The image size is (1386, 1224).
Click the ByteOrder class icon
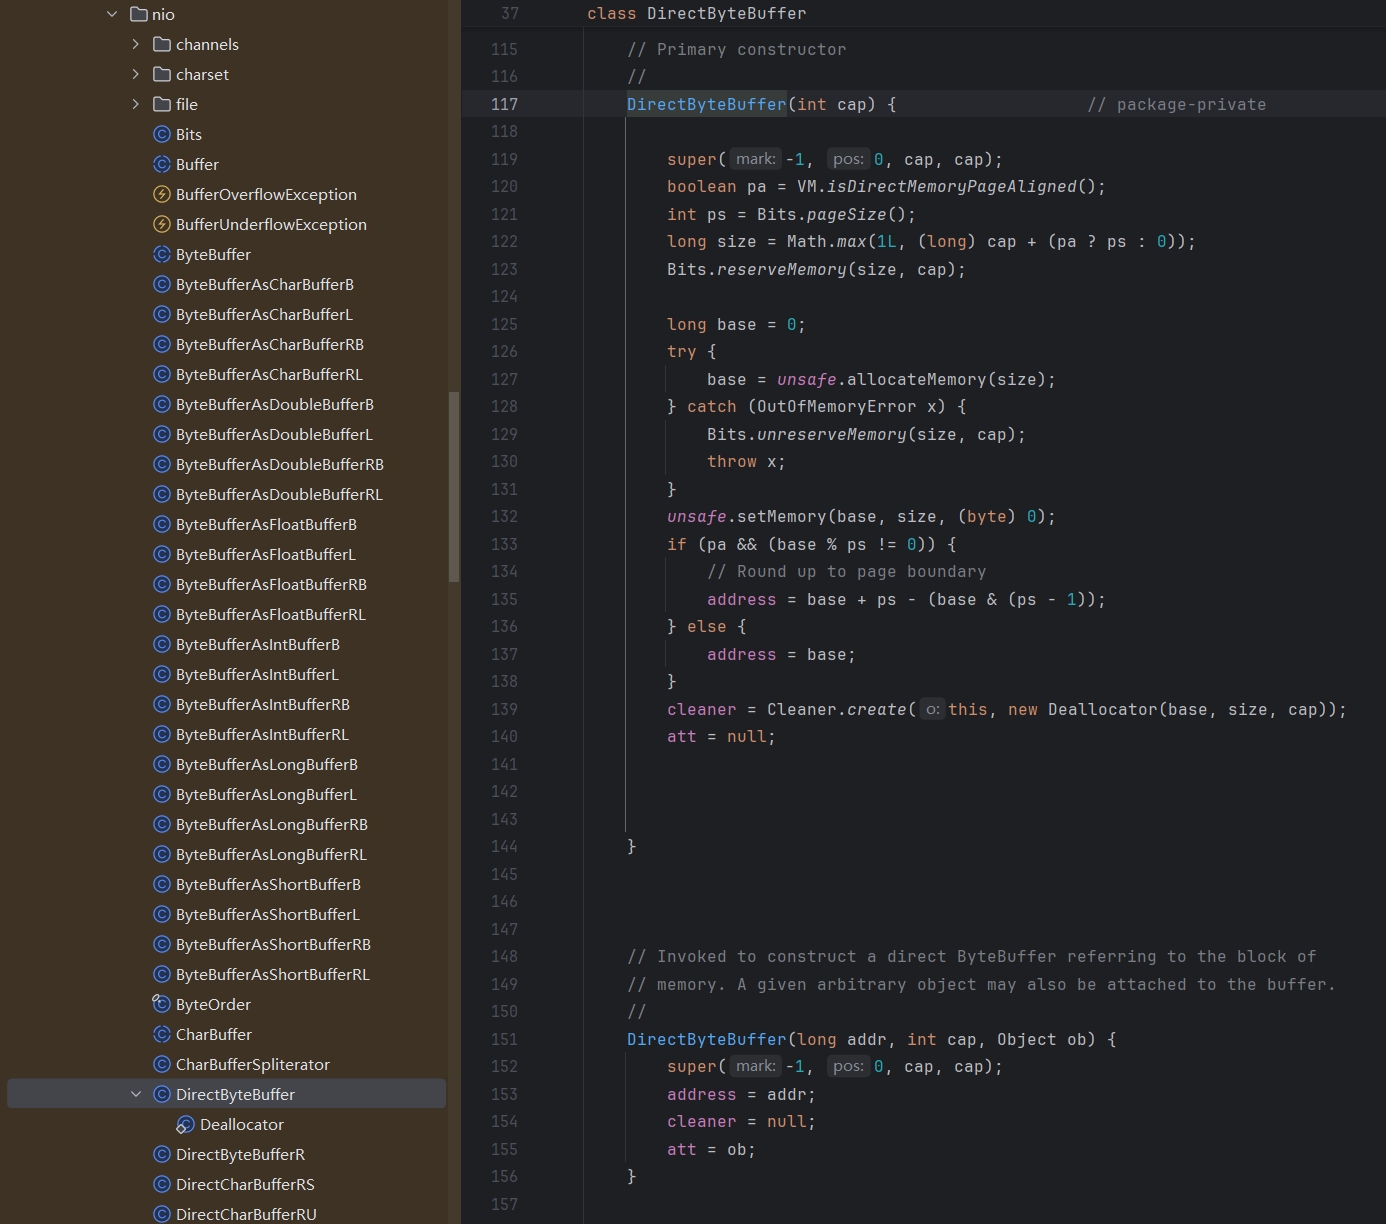pos(162,1004)
